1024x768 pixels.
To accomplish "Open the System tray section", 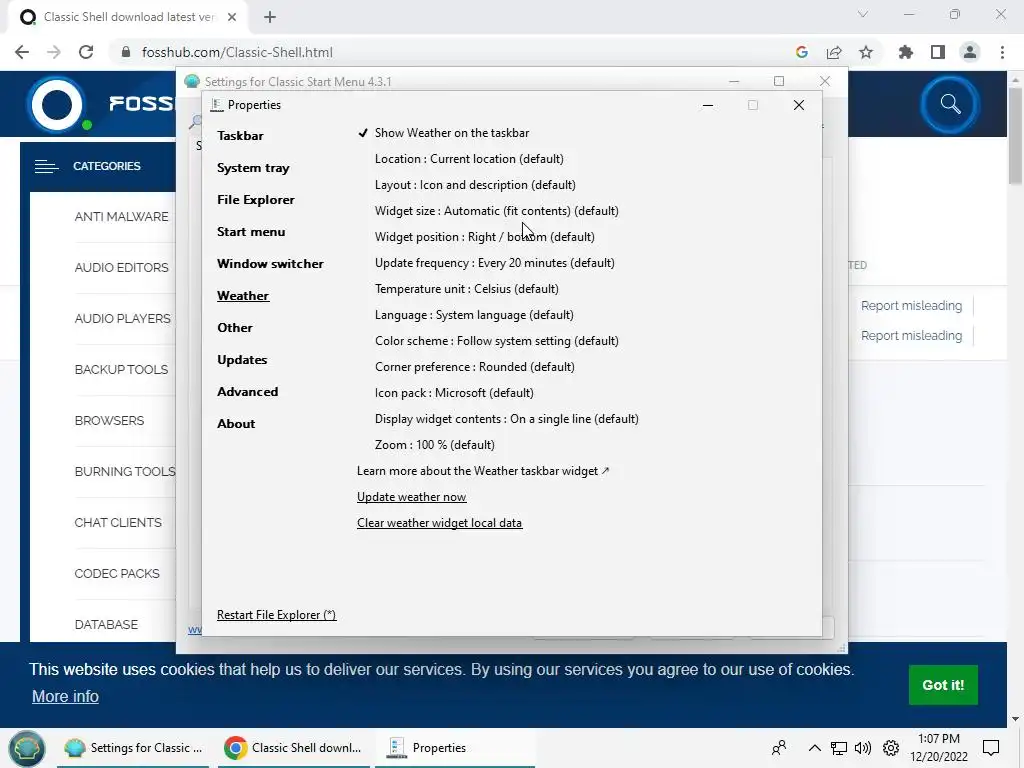I will 253,168.
